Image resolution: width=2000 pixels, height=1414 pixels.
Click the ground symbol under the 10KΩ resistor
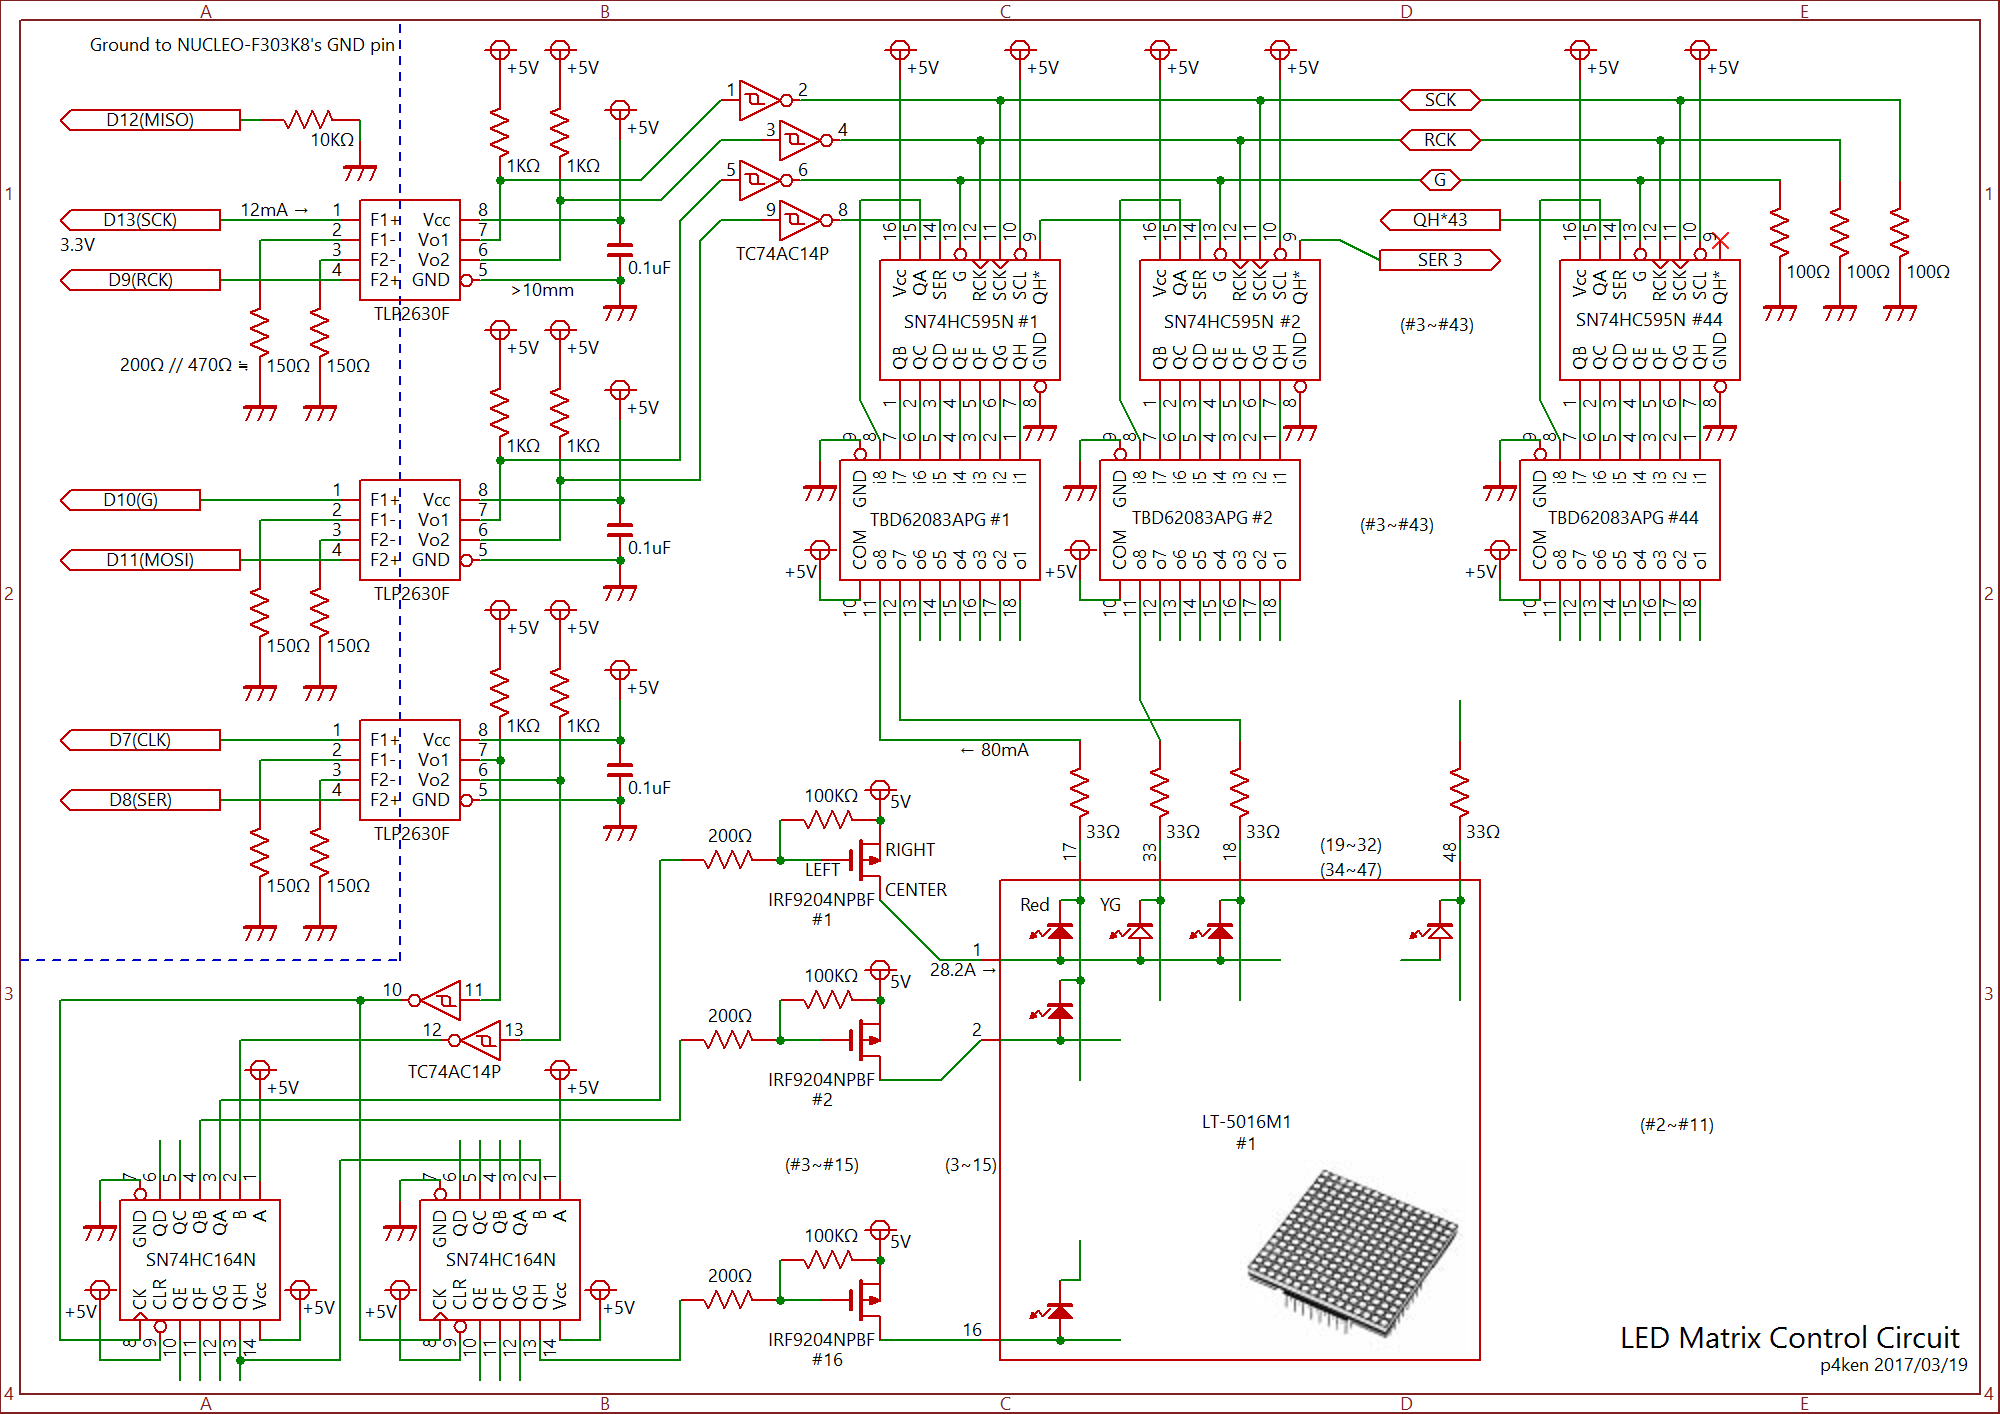pyautogui.click(x=360, y=173)
